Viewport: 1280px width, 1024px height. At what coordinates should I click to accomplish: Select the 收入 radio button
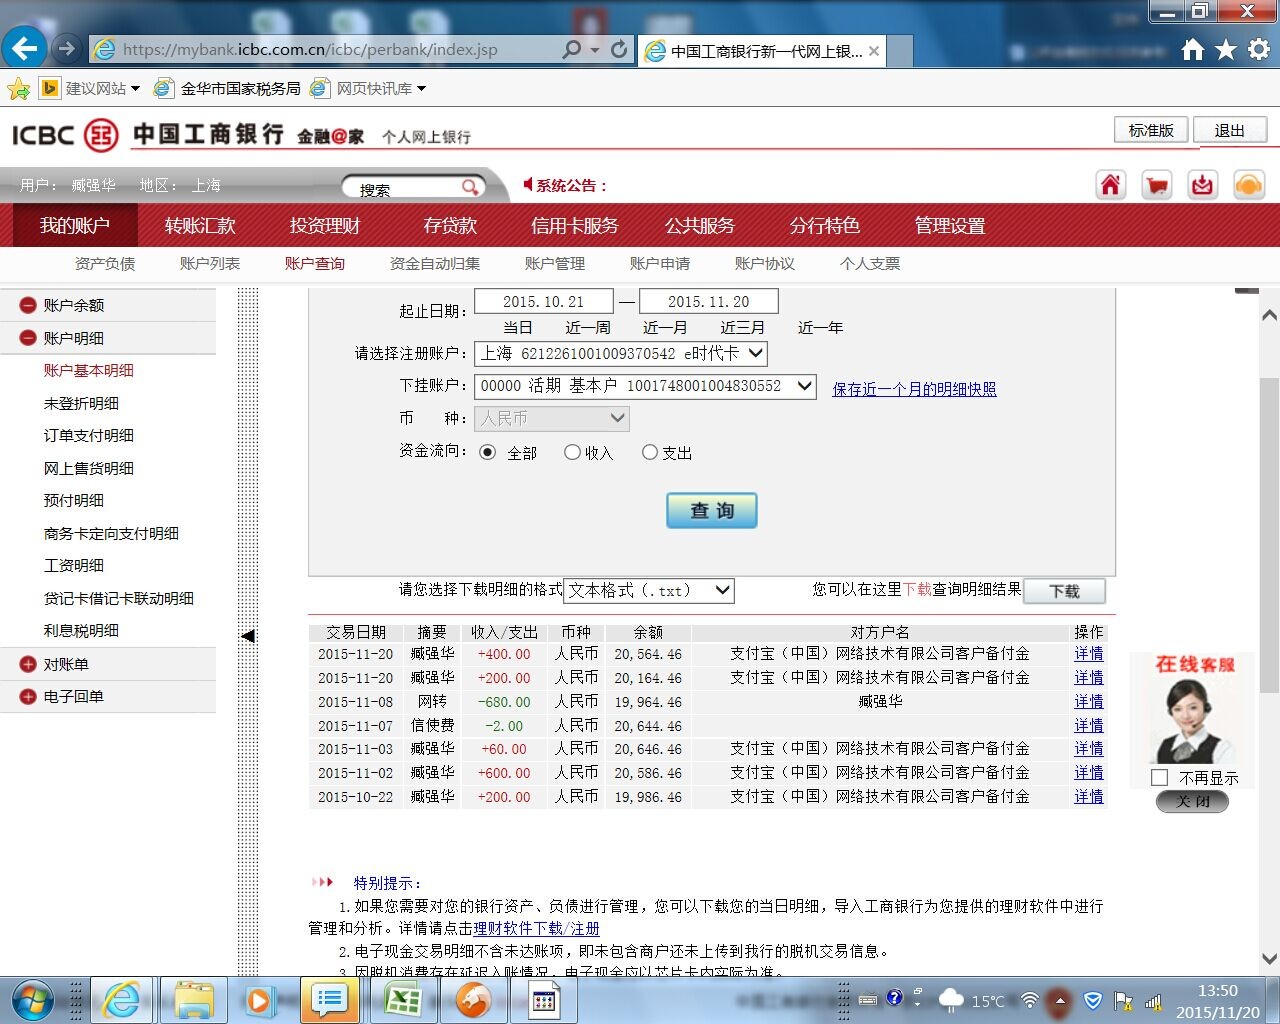[x=572, y=452]
